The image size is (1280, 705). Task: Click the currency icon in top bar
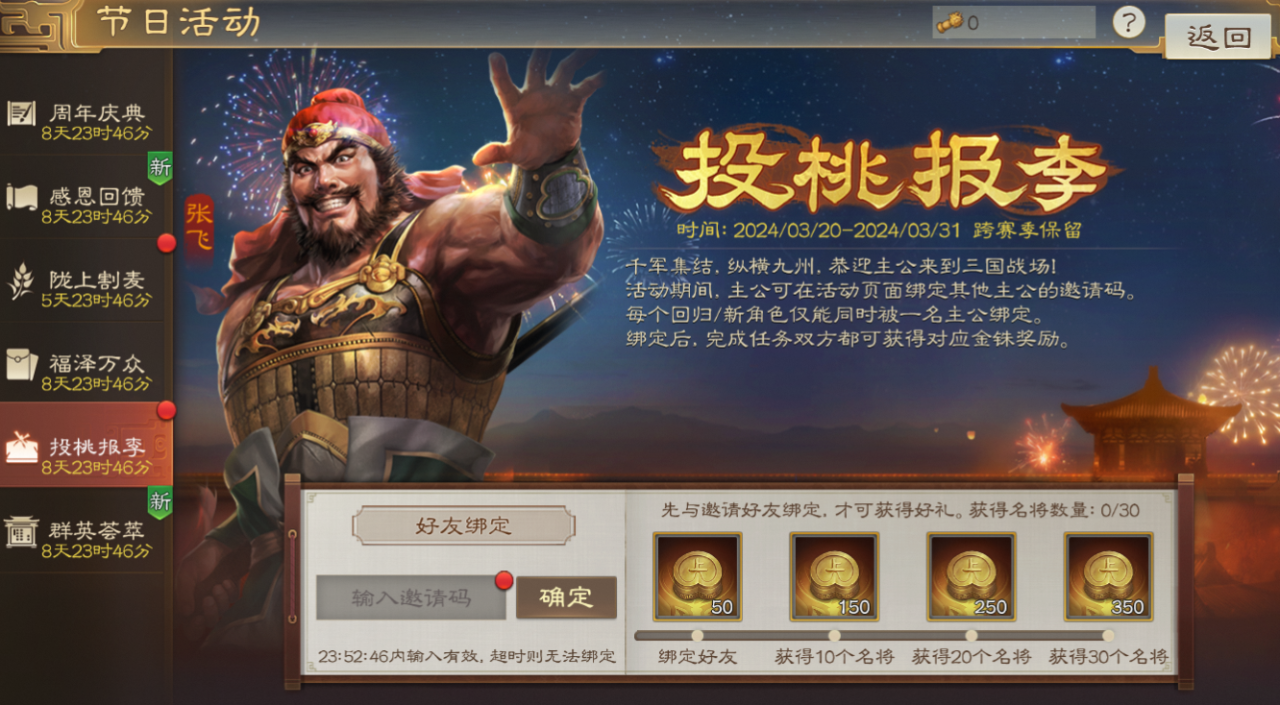[x=949, y=23]
